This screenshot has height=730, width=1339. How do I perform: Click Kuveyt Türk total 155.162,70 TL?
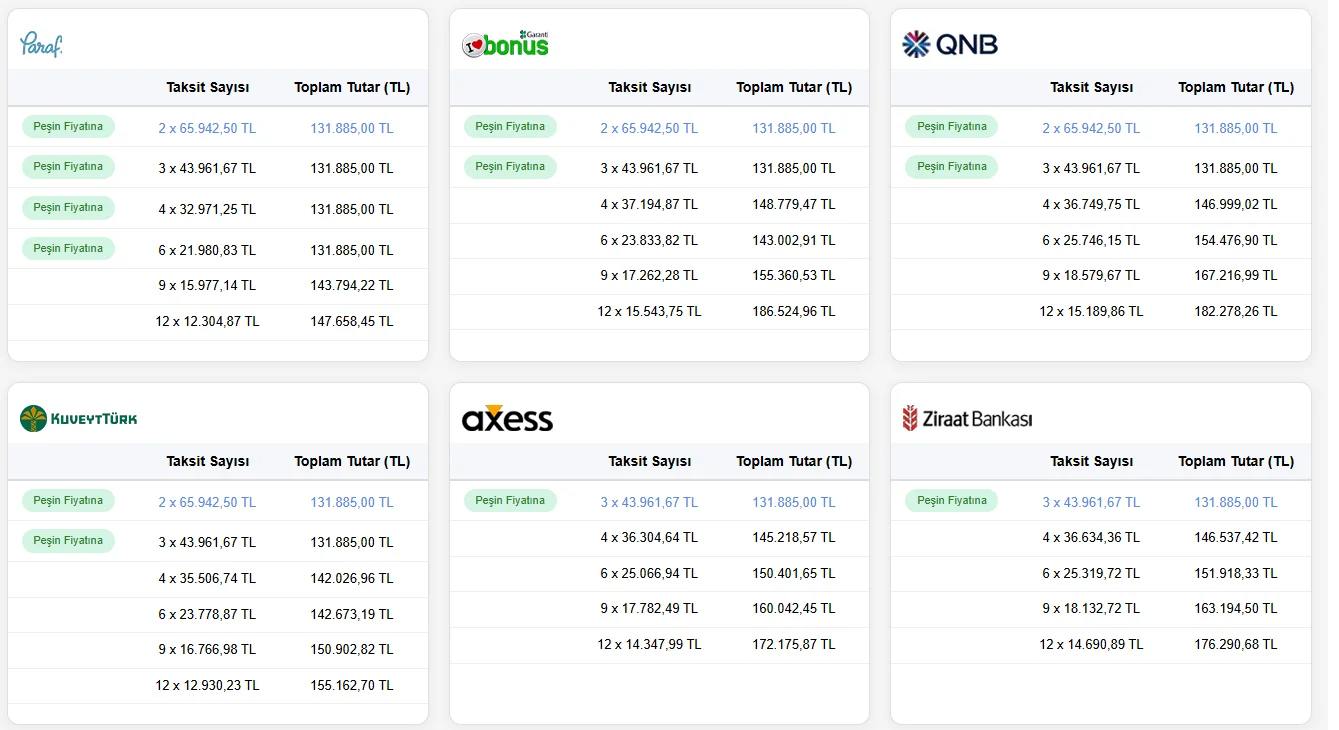(352, 685)
